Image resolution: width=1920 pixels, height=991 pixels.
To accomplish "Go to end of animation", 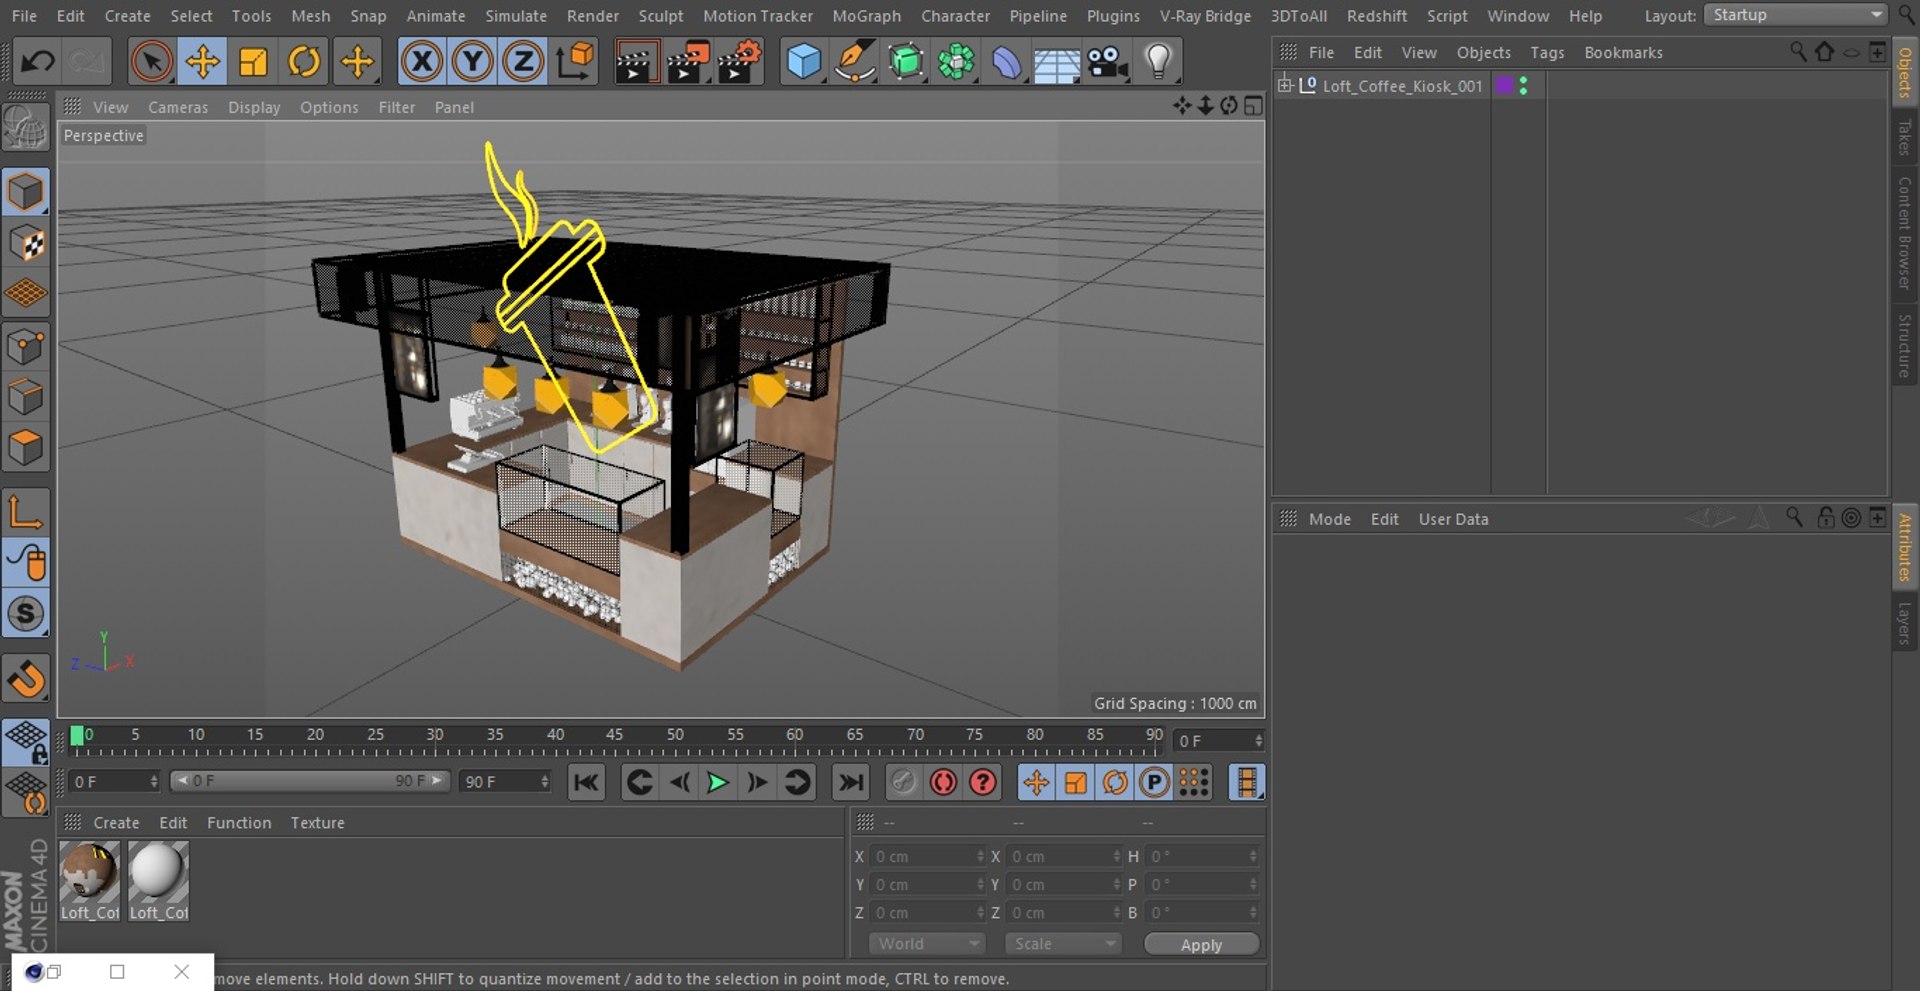I will tap(850, 783).
